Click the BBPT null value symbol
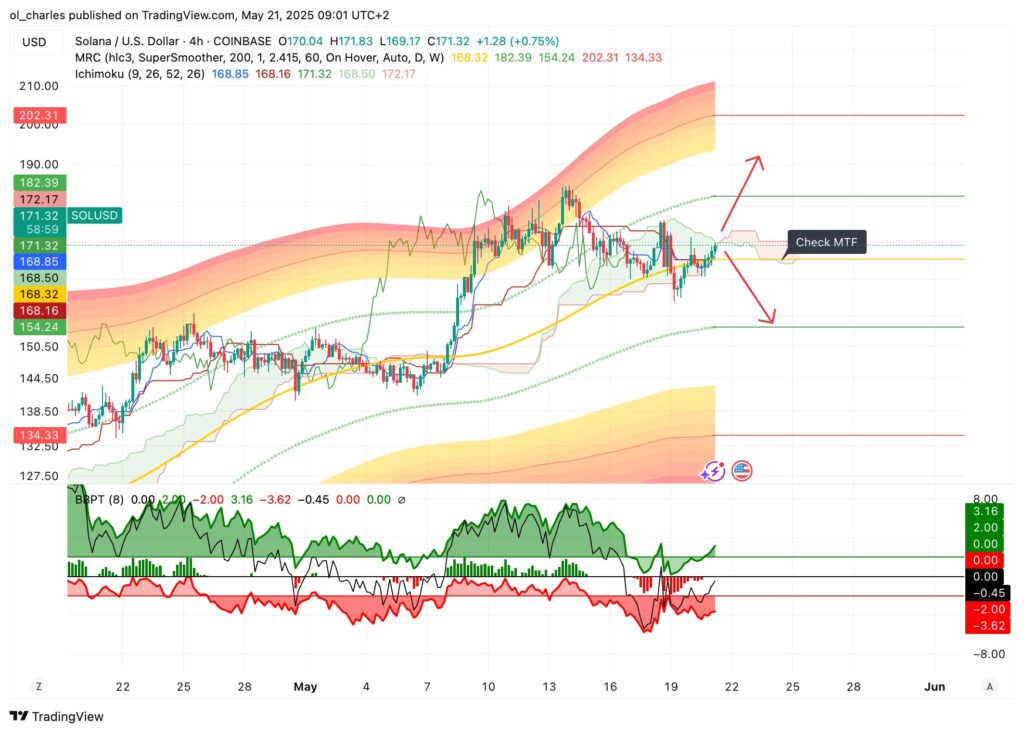The height and width of the screenshot is (733, 1024). pyautogui.click(x=401, y=500)
